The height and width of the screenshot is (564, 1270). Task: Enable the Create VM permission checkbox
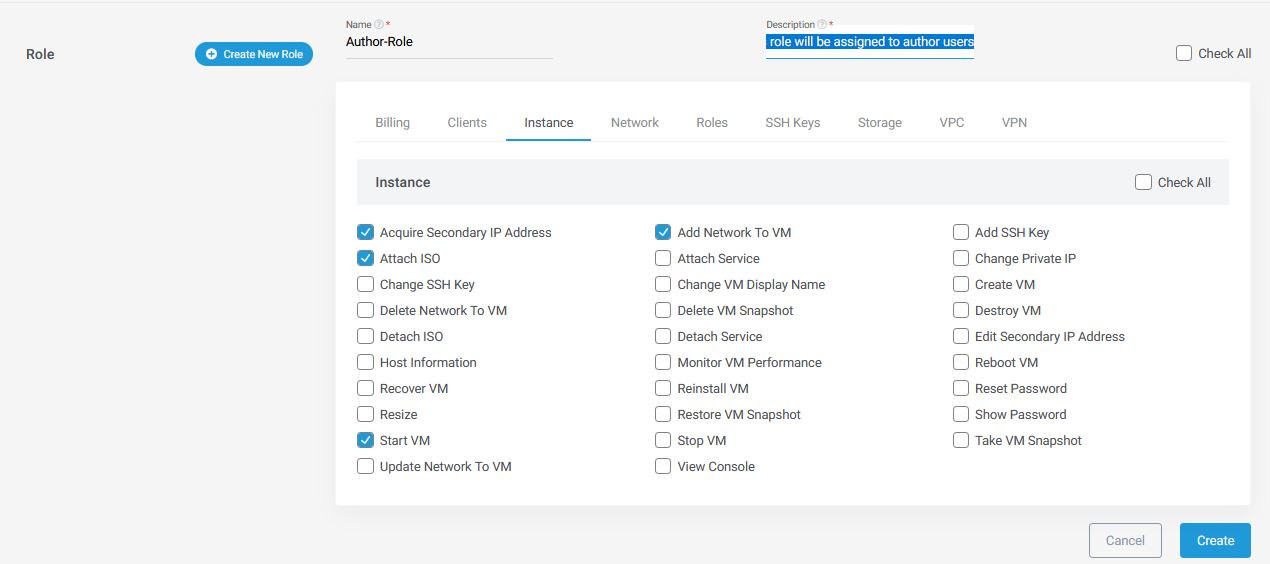click(961, 284)
